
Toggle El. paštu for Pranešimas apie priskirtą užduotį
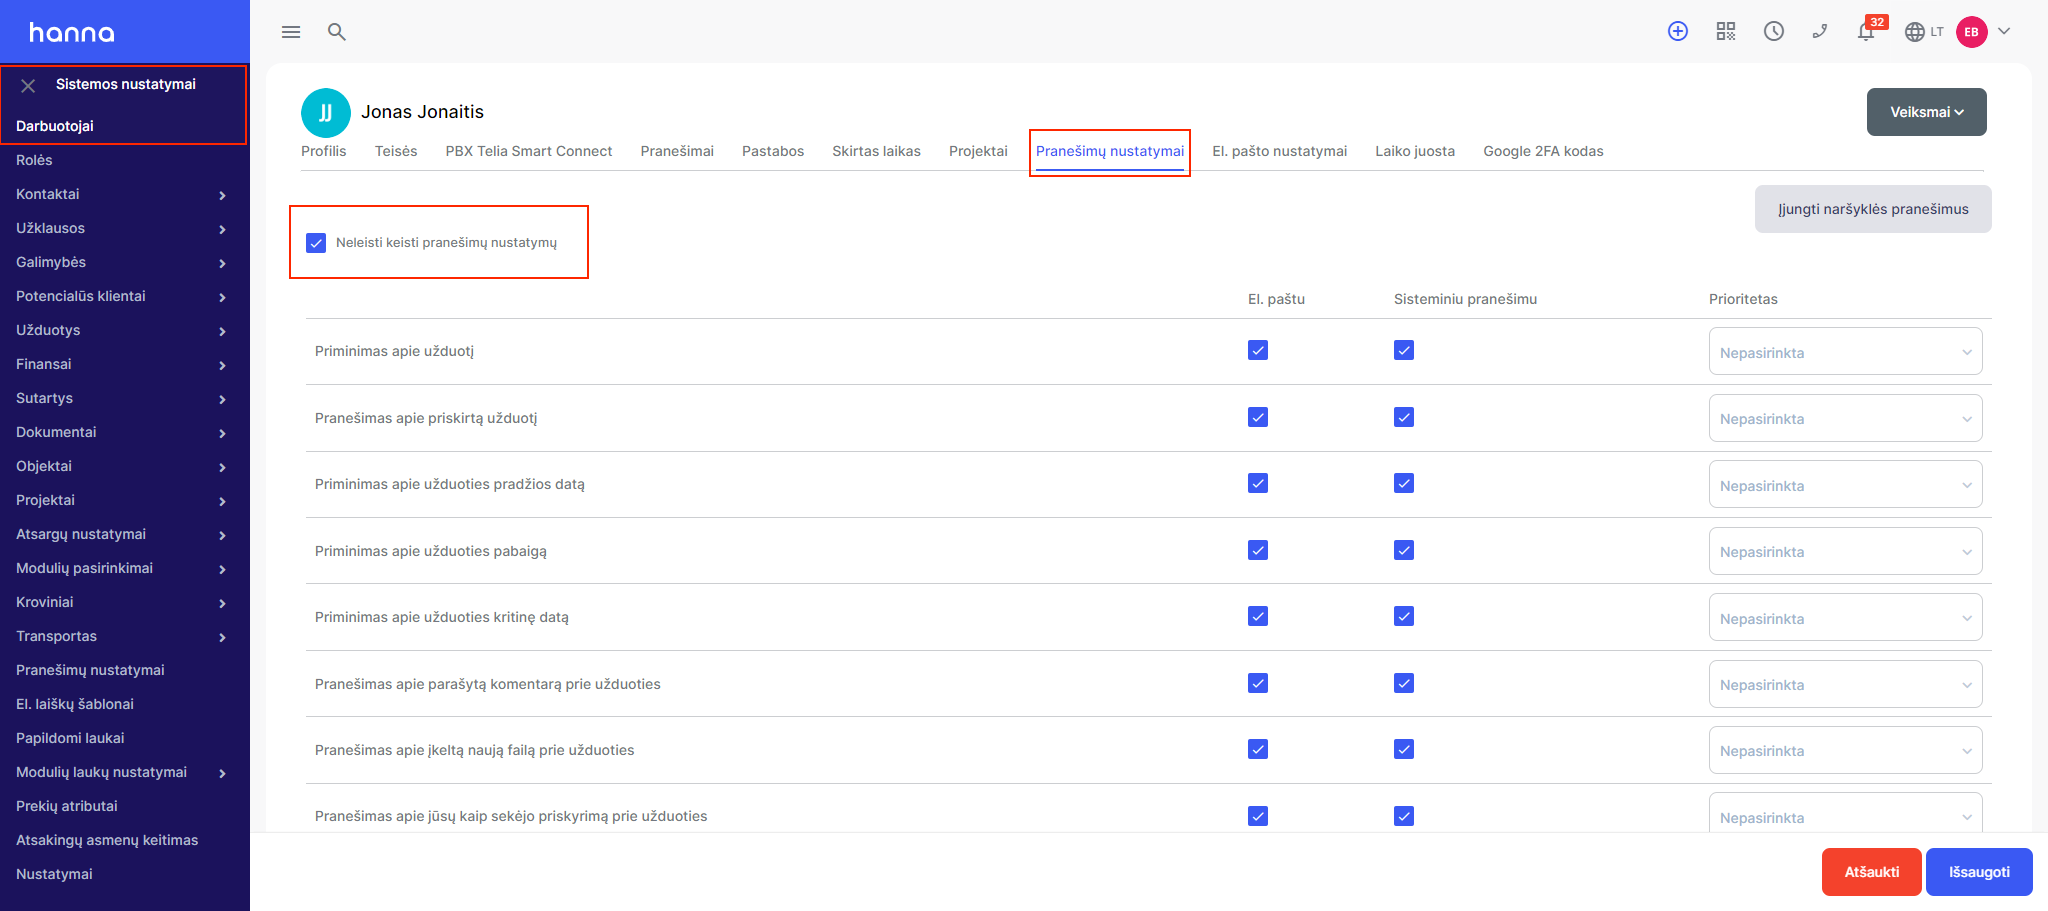(1258, 417)
